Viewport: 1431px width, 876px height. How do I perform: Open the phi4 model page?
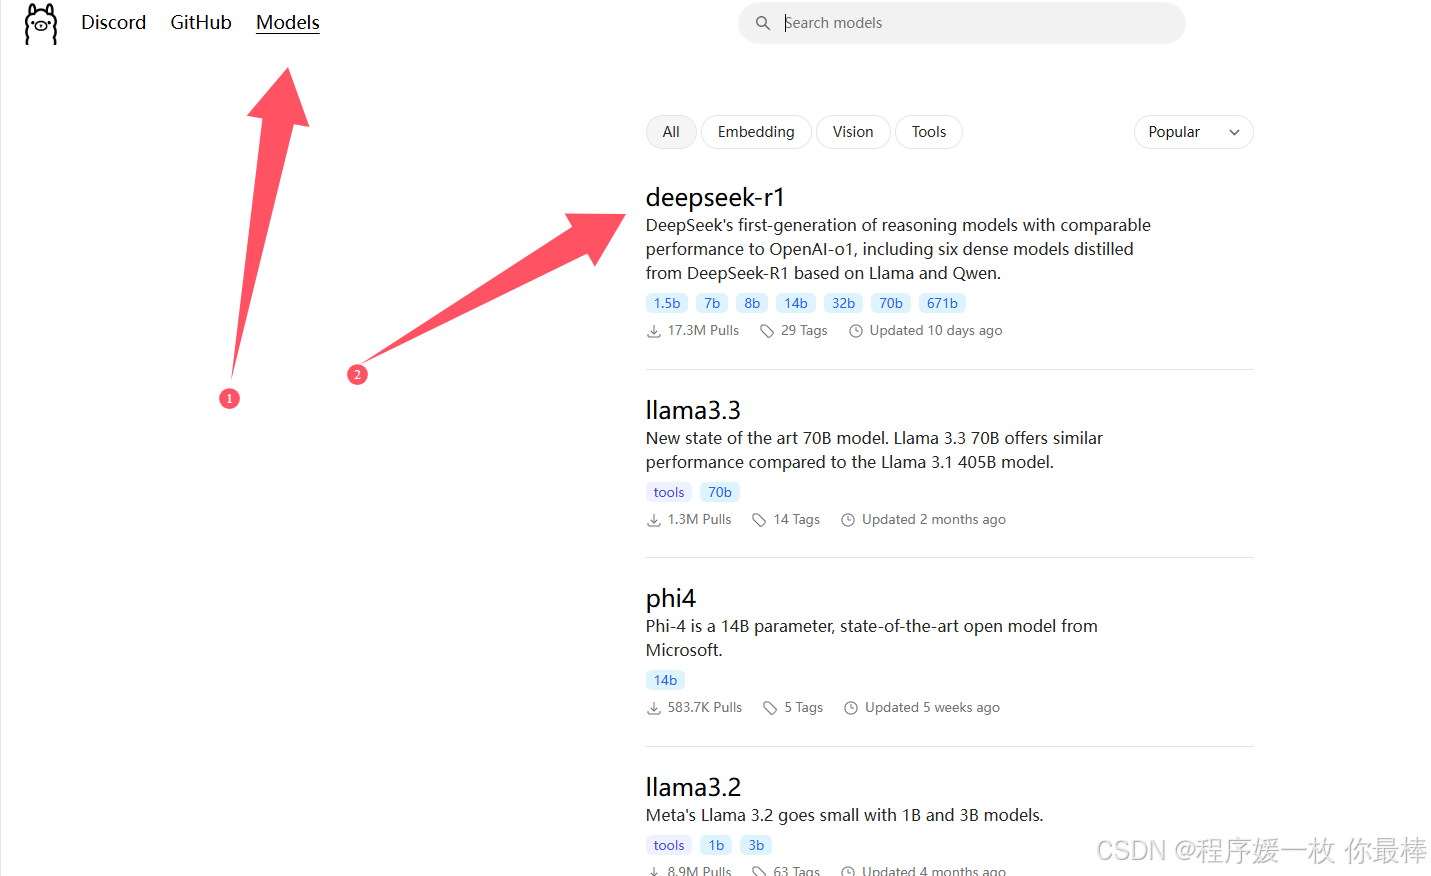pyautogui.click(x=671, y=598)
